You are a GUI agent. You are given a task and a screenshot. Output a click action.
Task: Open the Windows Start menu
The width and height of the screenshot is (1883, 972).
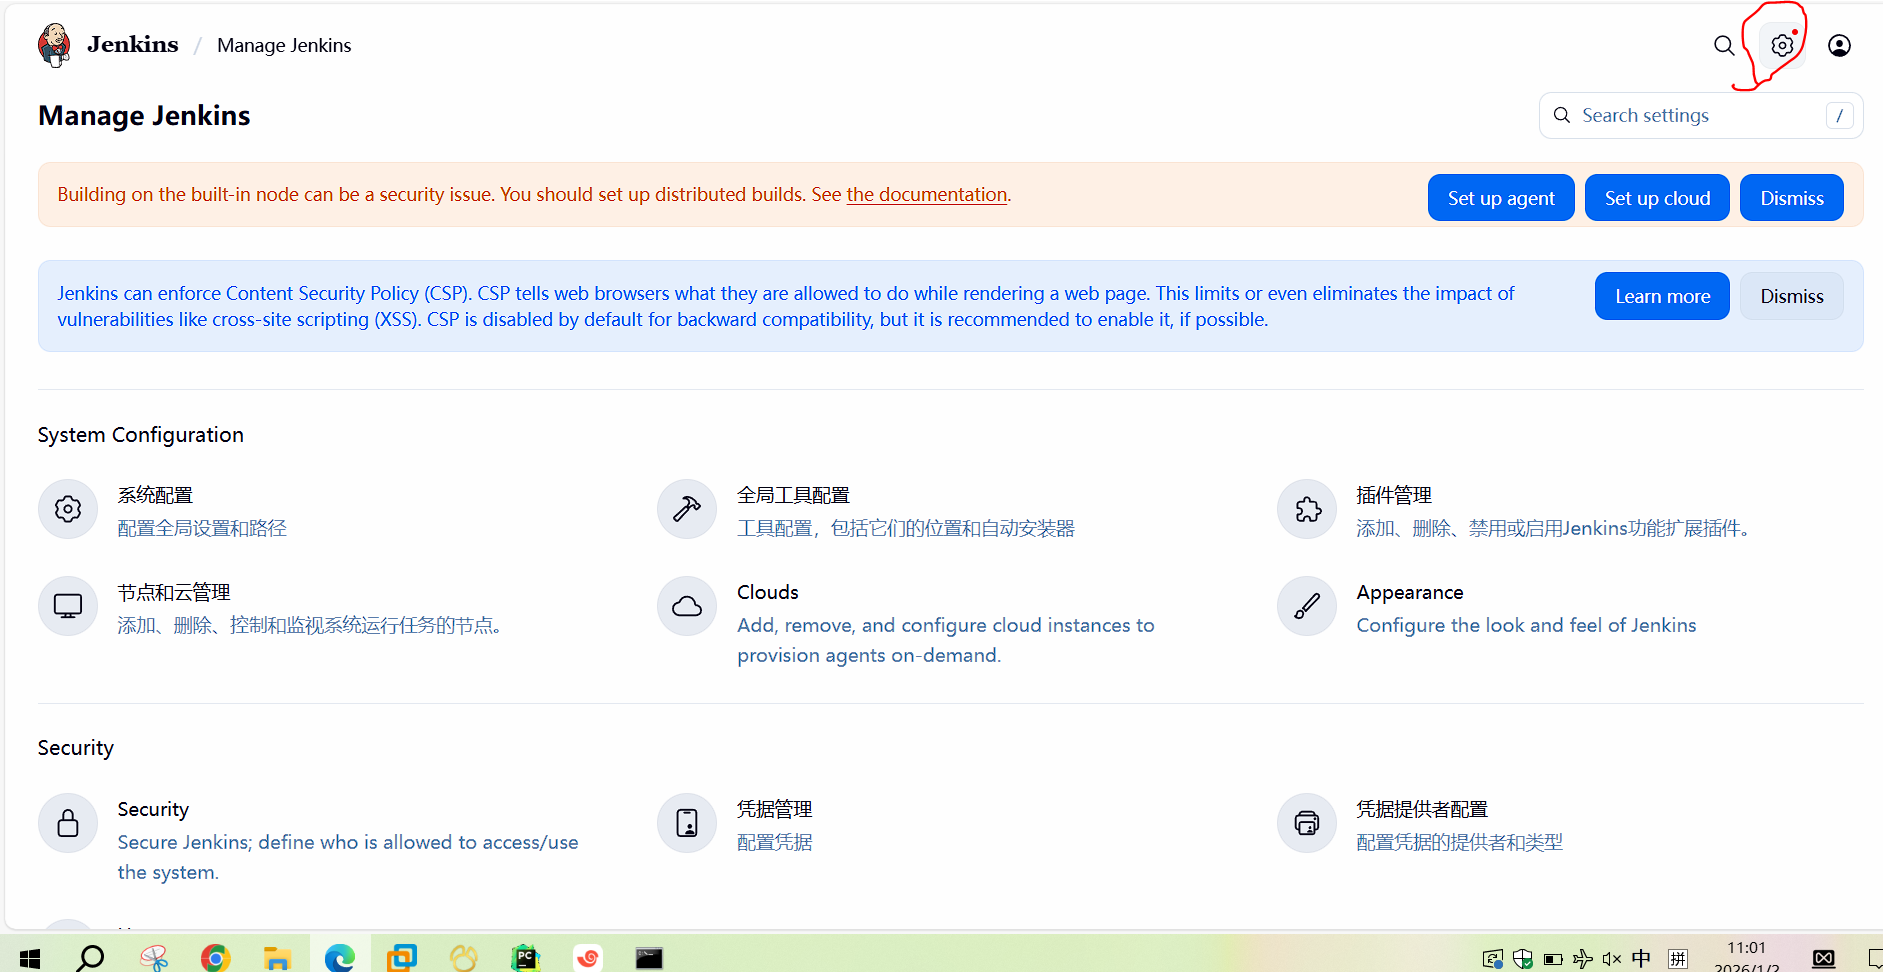pos(30,959)
